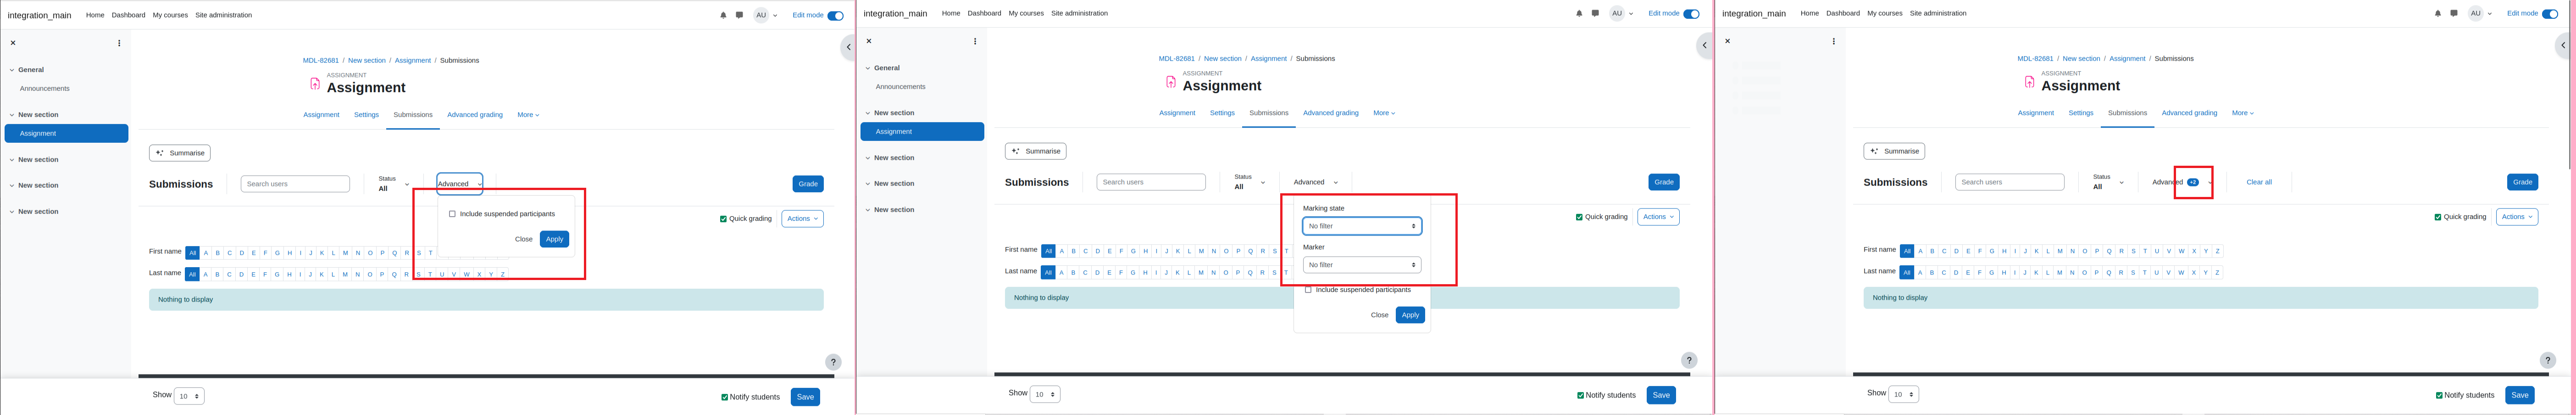Open Status filter dropdown in left screenshot
This screenshot has width=2576, height=415.
pos(393,184)
